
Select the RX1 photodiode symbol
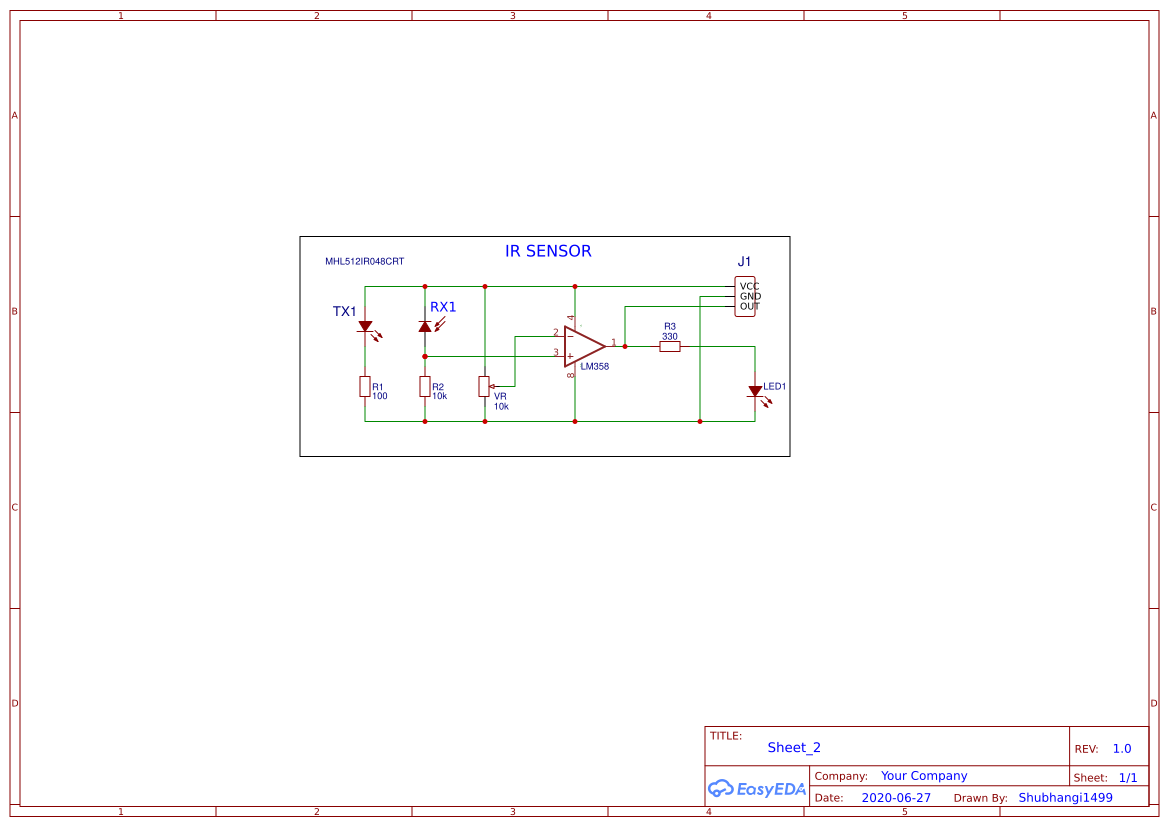point(424,326)
